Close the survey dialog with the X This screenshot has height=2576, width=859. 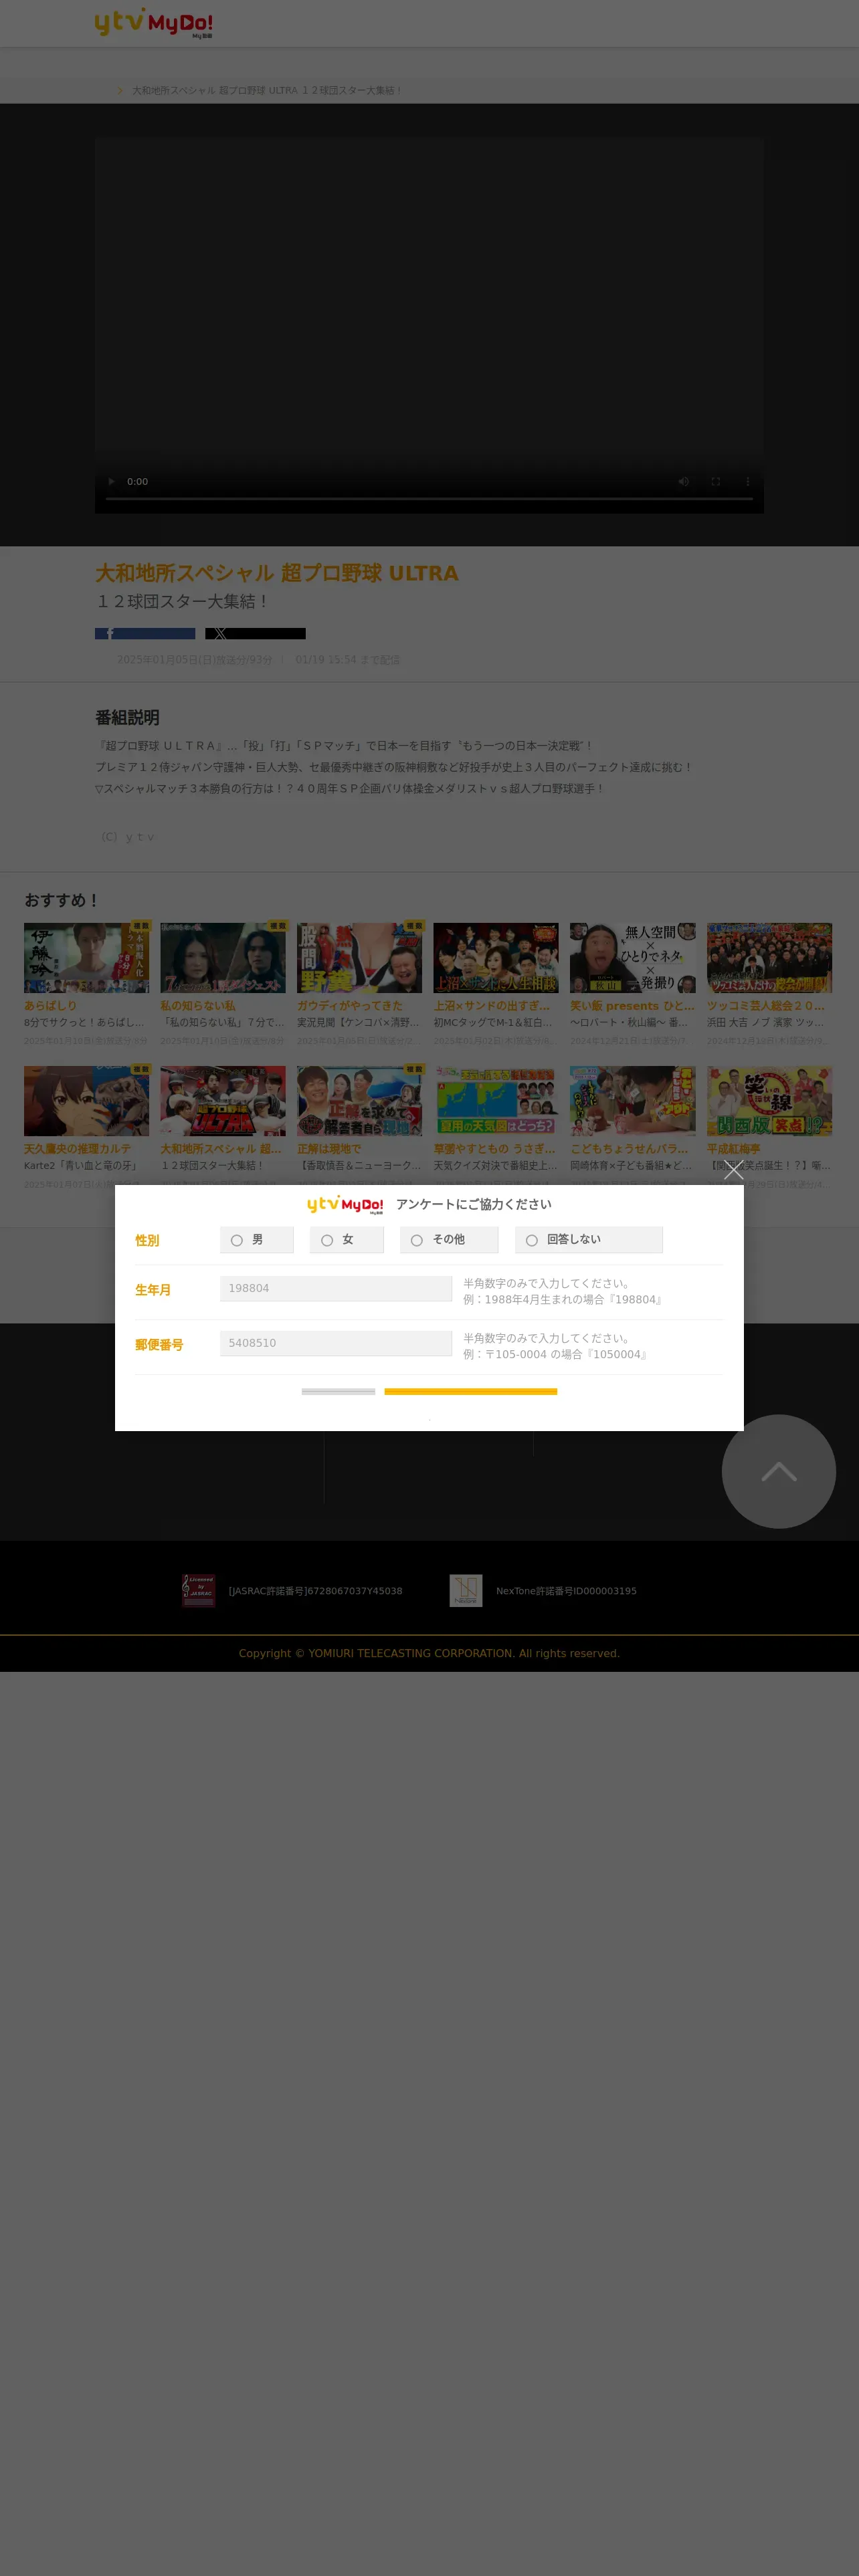pos(733,1170)
